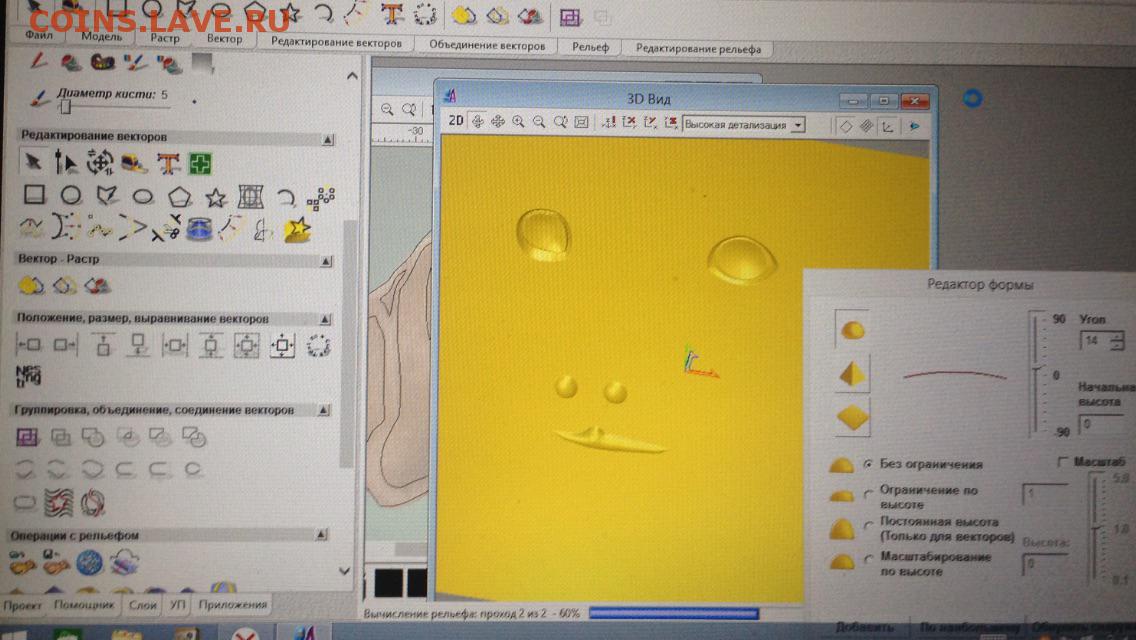Screen dimensions: 1136x640
Task: Select the ellipse drawing tool
Action: coord(143,196)
